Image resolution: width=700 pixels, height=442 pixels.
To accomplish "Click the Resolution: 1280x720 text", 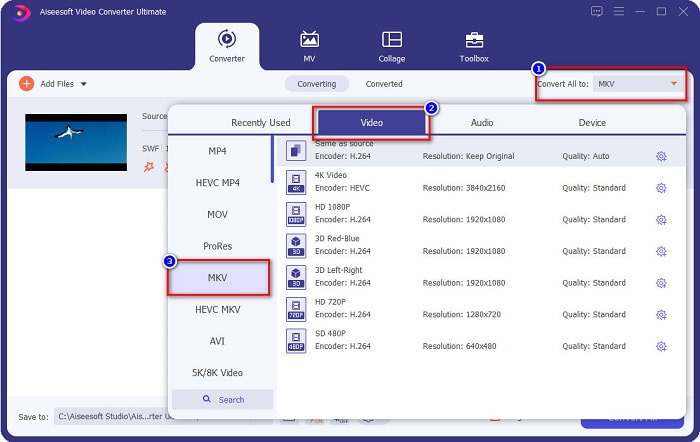I will [462, 314].
